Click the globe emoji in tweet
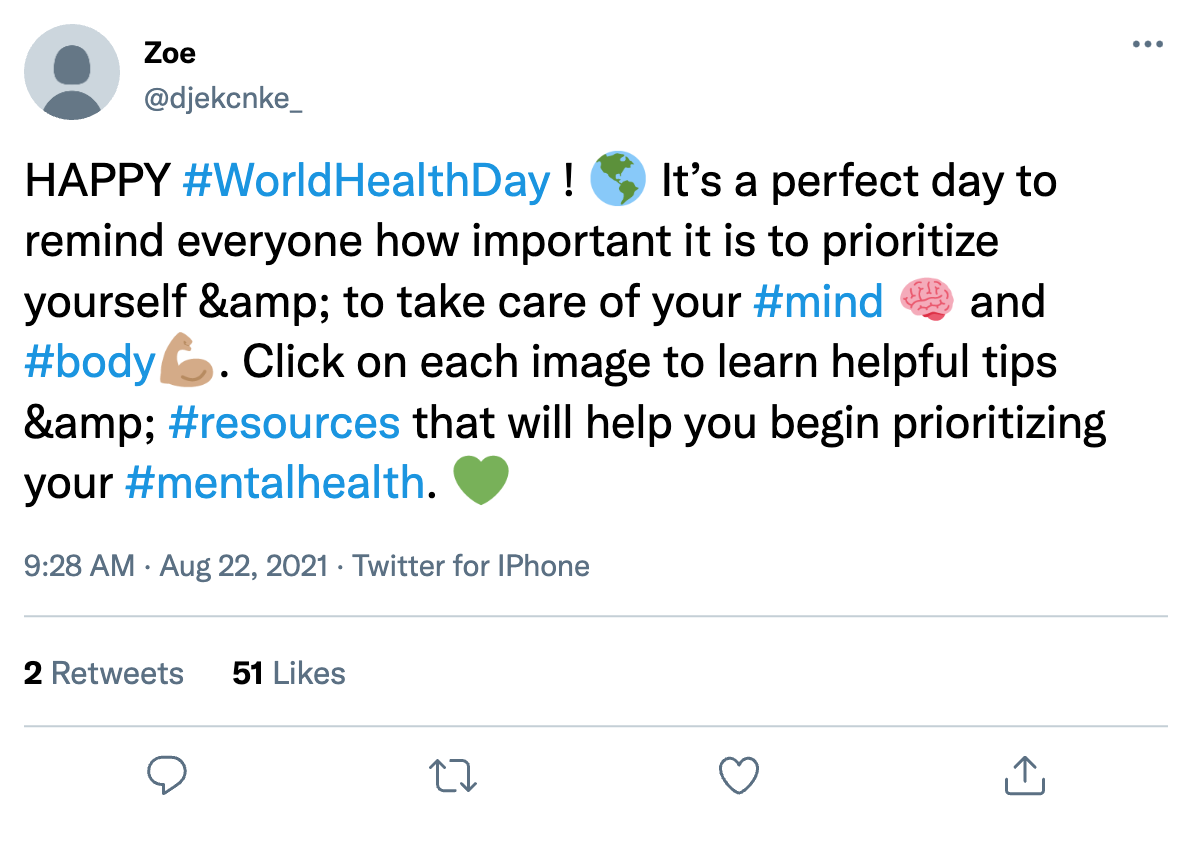Viewport: 1192px width, 848px height. pyautogui.click(x=617, y=182)
